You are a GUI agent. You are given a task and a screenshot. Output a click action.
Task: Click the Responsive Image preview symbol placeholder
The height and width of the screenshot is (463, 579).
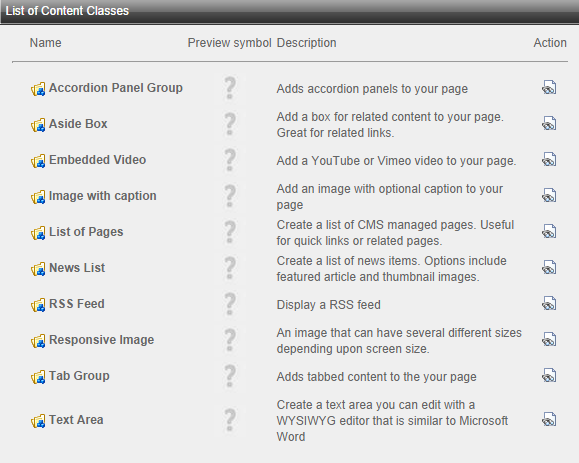(230, 340)
